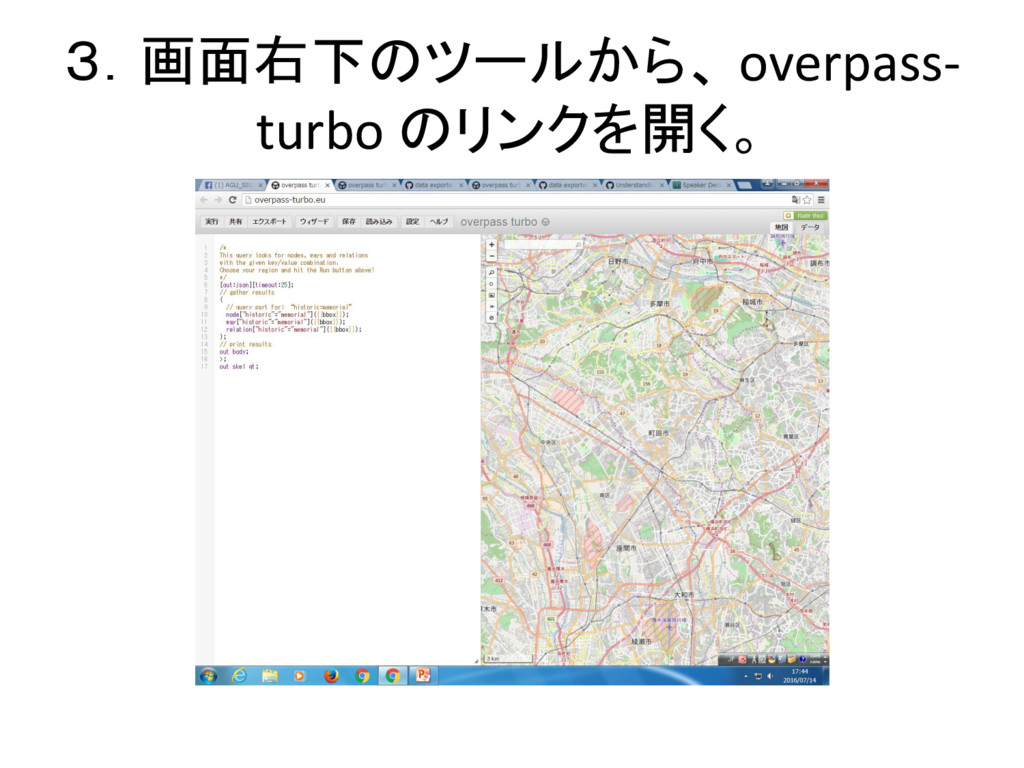The width and height of the screenshot is (1024, 768).
Task: Click the first Chrome taskbar icon
Action: coord(362,676)
